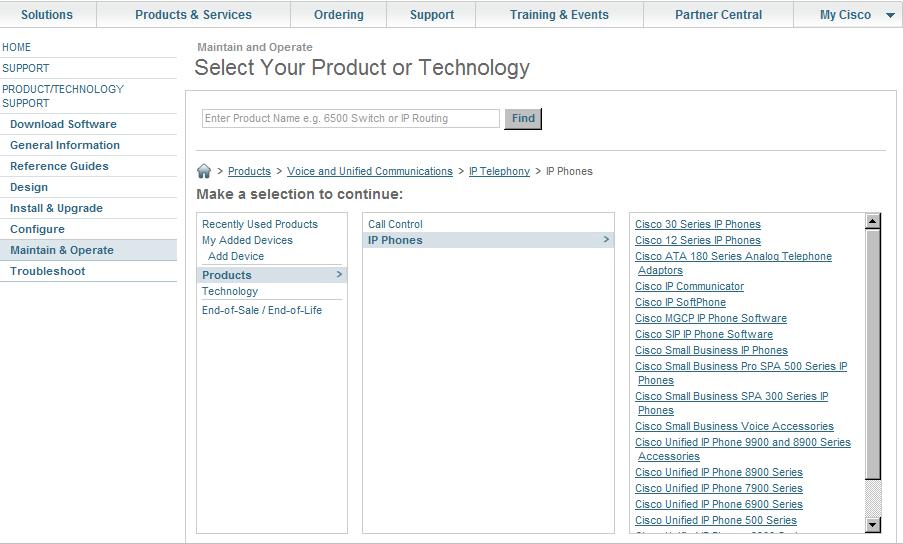The image size is (903, 544).
Task: Open Download Software in sidebar
Action: pyautogui.click(x=63, y=124)
